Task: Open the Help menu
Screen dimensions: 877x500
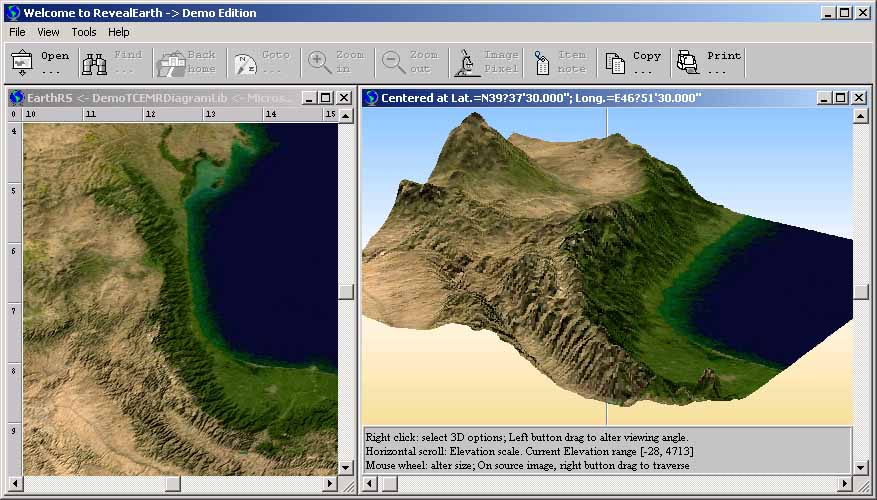Action: 119,32
